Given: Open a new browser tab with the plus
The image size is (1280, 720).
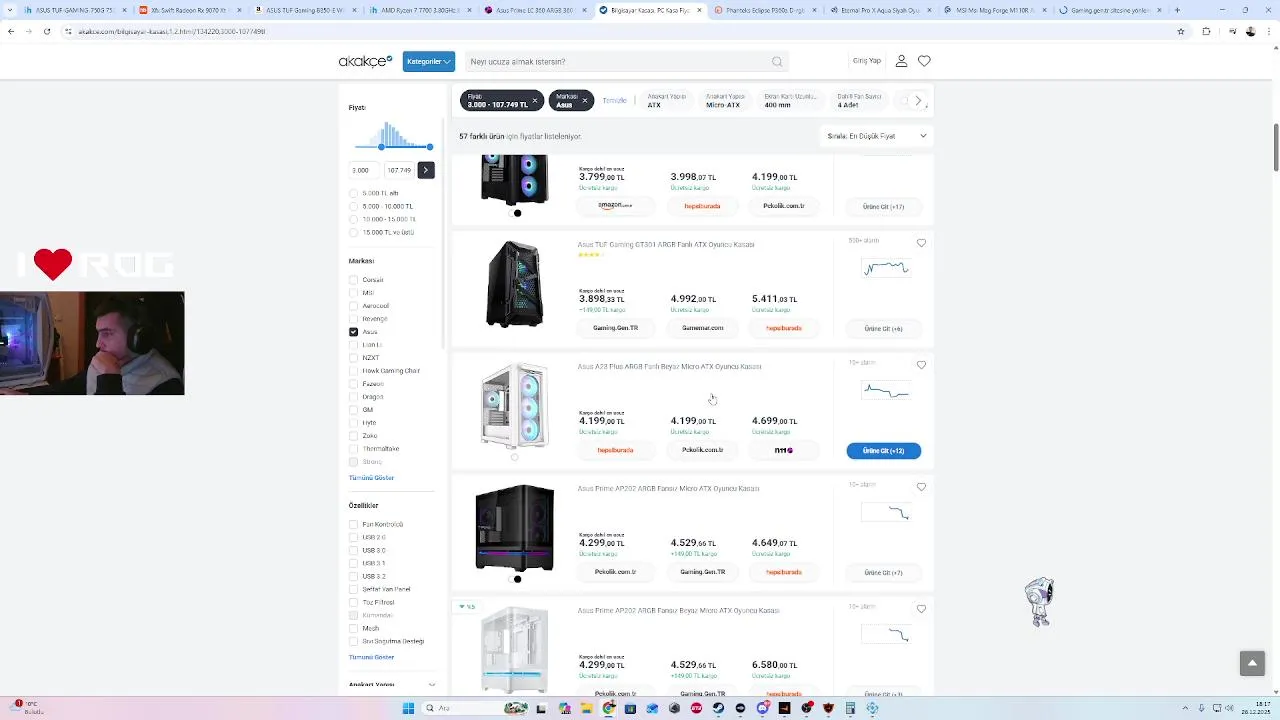Looking at the screenshot, I should (1177, 10).
